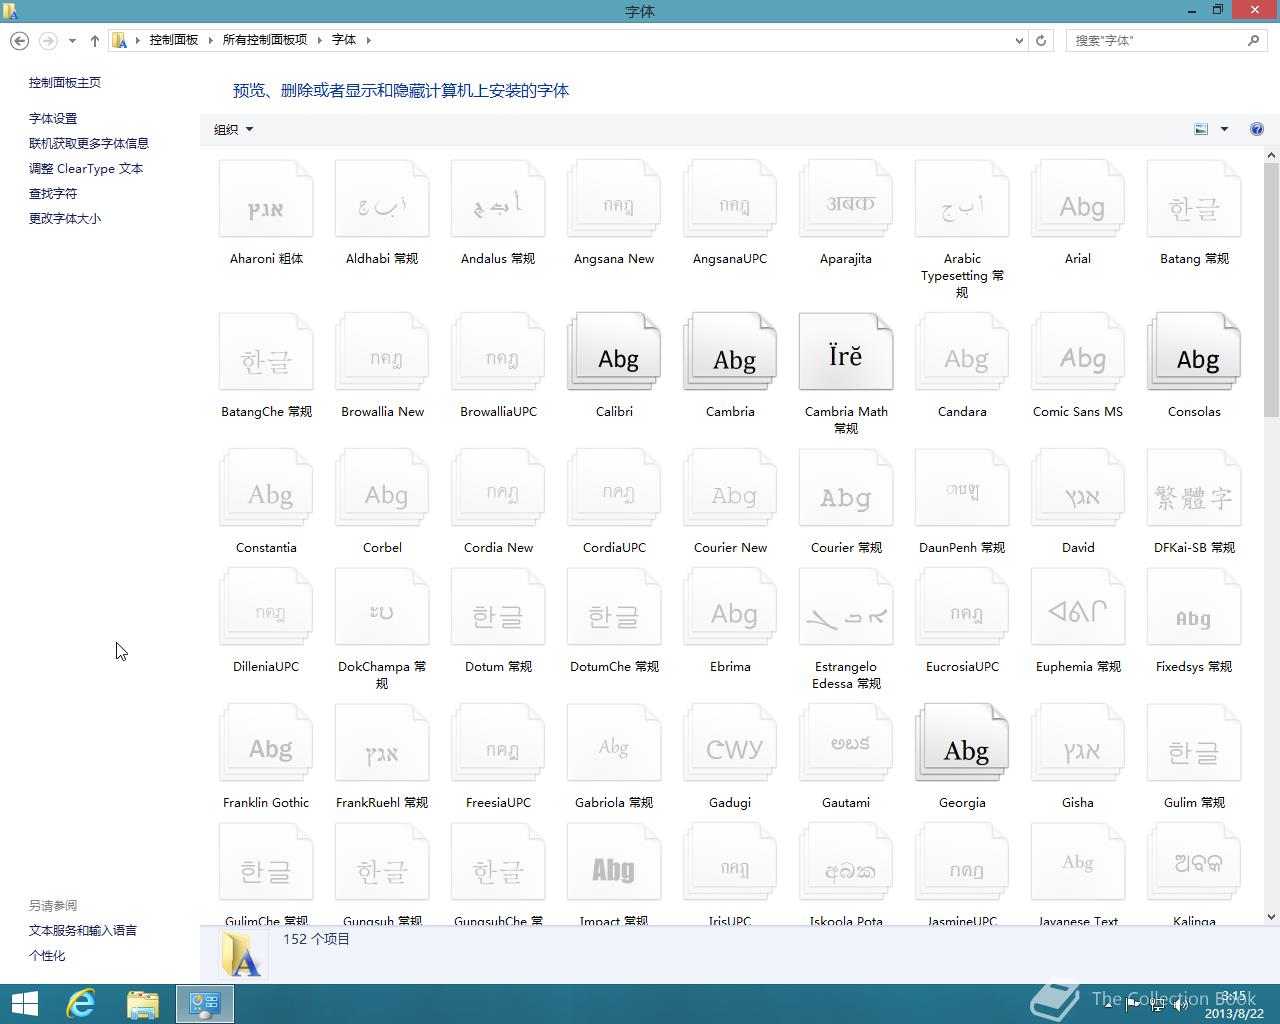This screenshot has width=1280, height=1024.
Task: Select the Fixedsys font icon
Action: 1194,607
